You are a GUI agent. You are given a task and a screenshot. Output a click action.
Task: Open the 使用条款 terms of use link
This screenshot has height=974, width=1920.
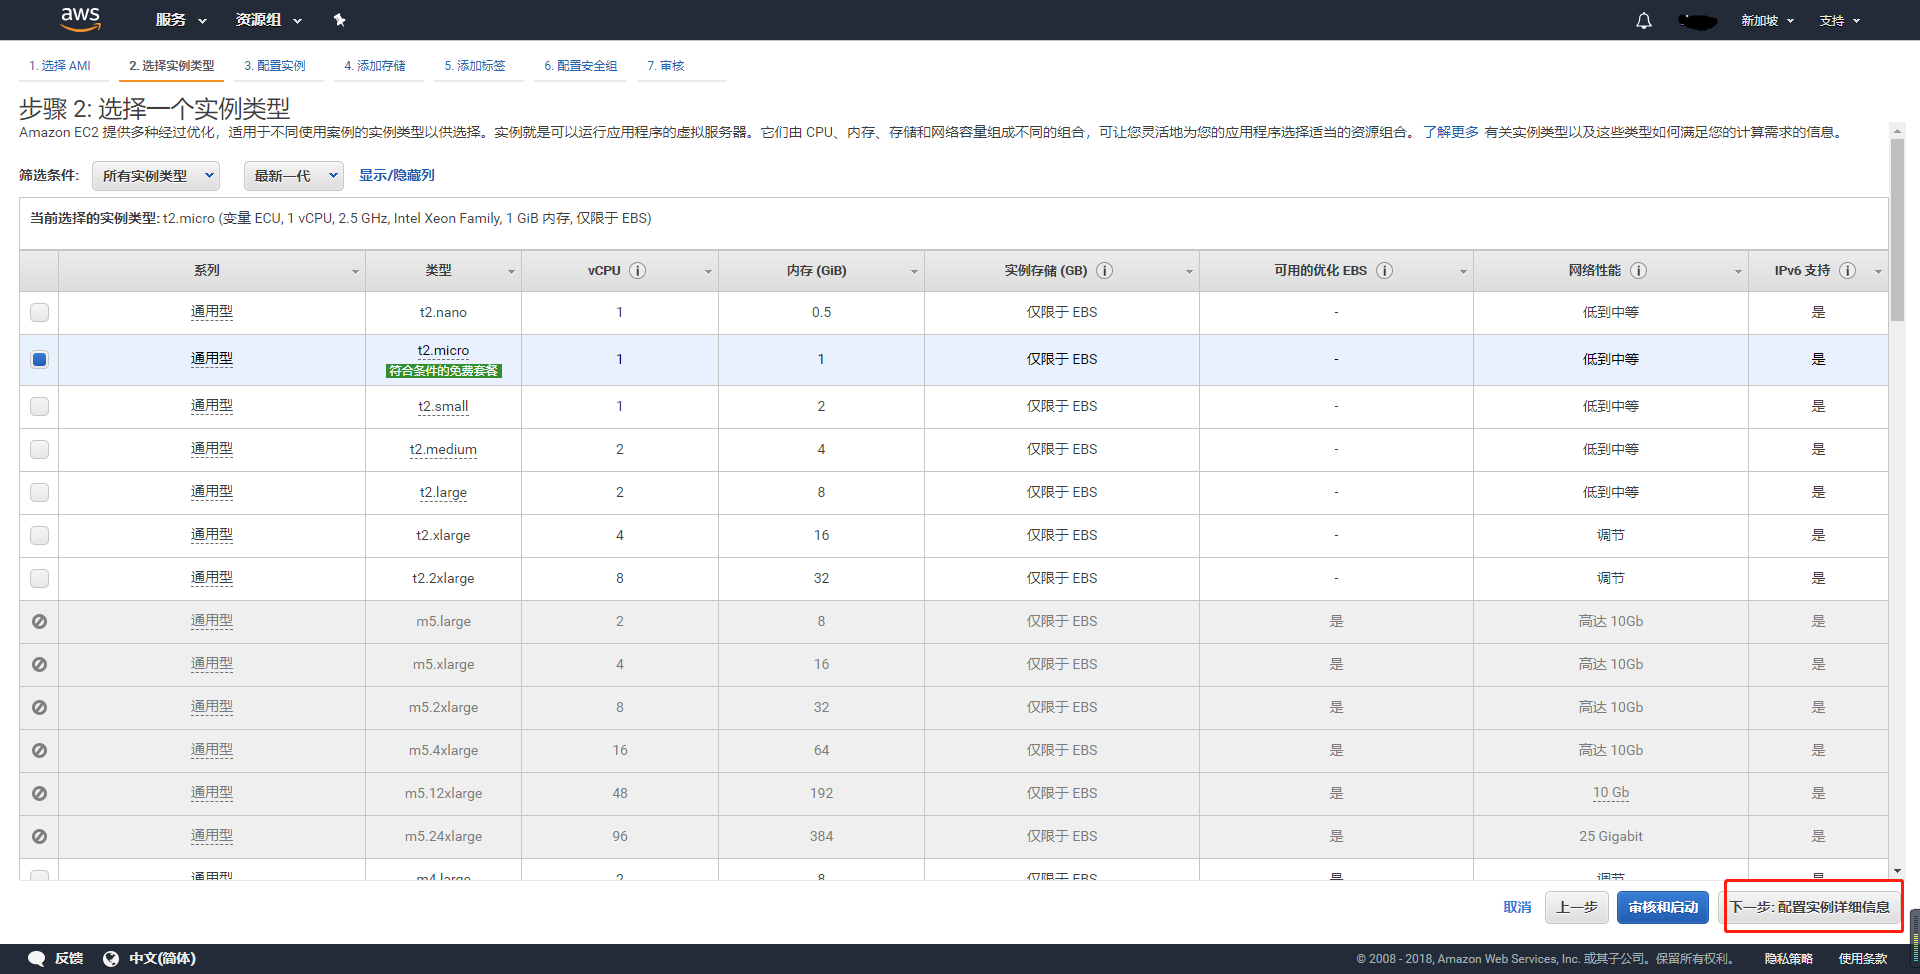[1864, 959]
